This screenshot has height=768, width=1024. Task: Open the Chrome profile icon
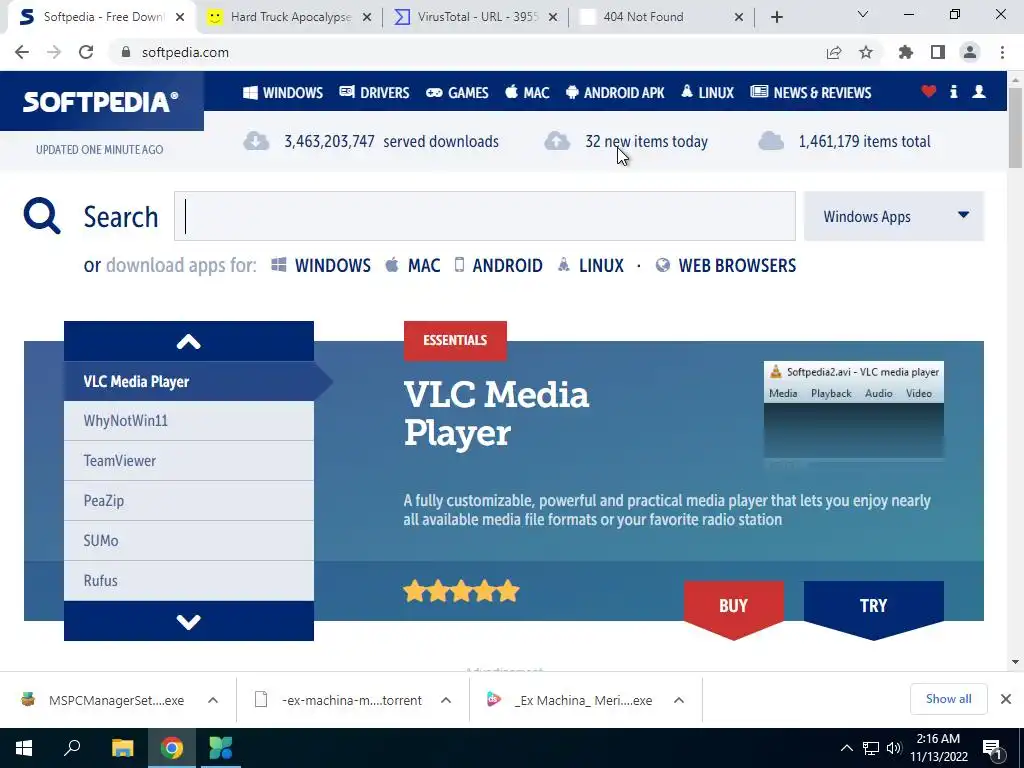click(x=970, y=52)
